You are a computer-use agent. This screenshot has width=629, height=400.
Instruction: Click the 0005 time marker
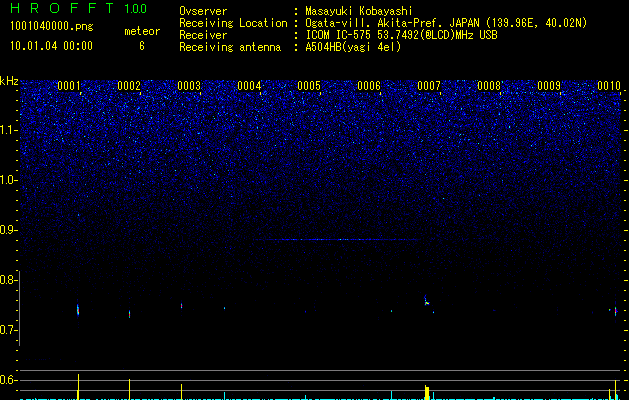[309, 86]
